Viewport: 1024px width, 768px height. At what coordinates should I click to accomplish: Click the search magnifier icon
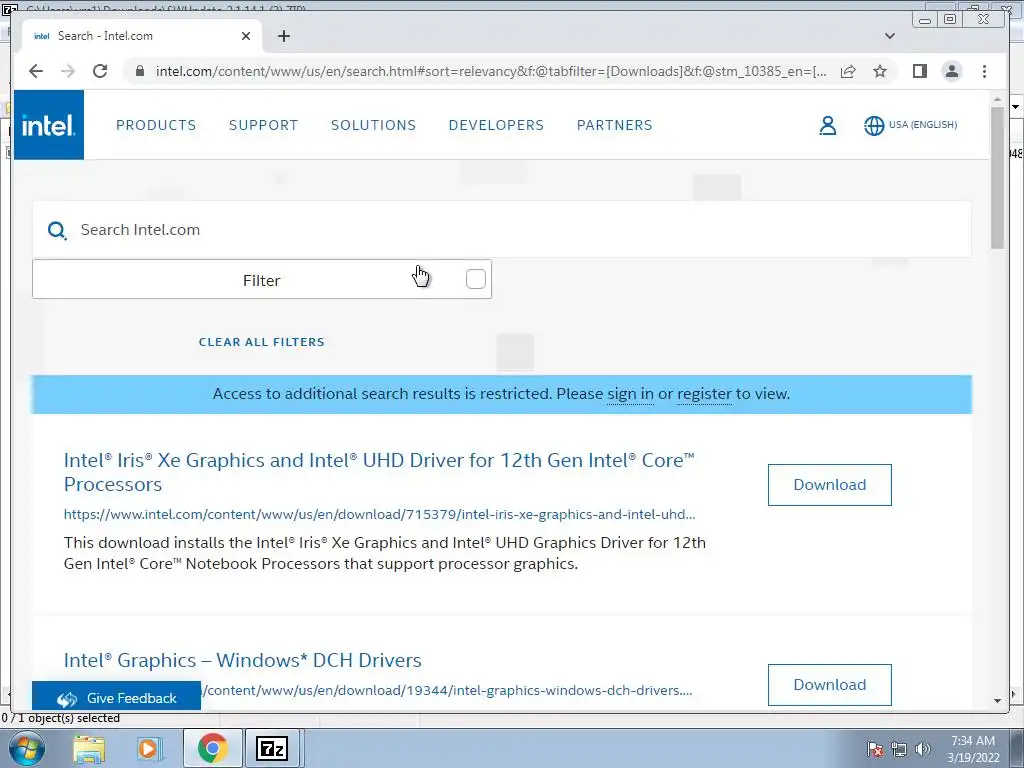click(57, 230)
